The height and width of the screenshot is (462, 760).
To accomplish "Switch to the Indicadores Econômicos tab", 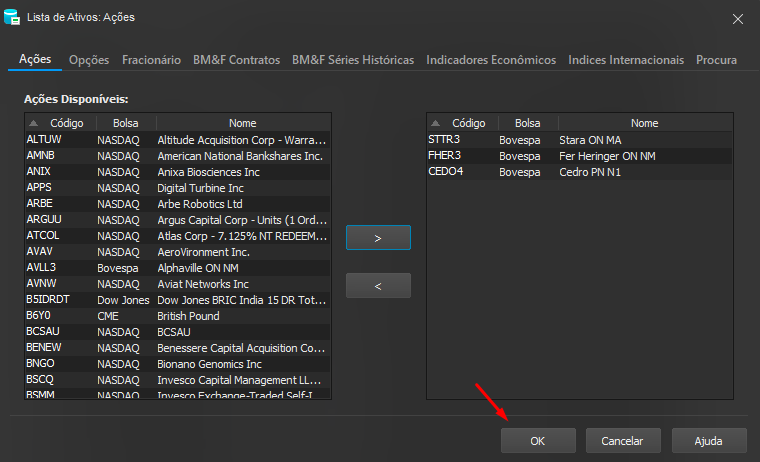I will click(491, 60).
